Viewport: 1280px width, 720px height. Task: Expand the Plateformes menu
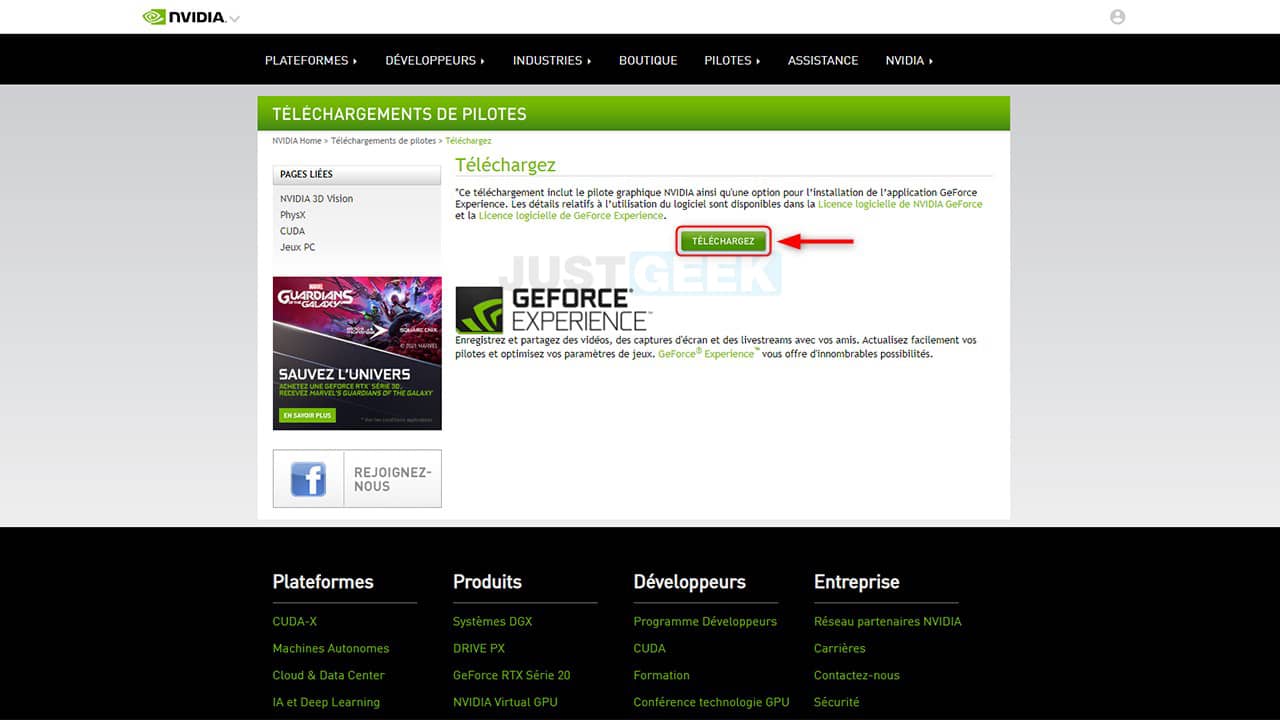click(x=311, y=60)
